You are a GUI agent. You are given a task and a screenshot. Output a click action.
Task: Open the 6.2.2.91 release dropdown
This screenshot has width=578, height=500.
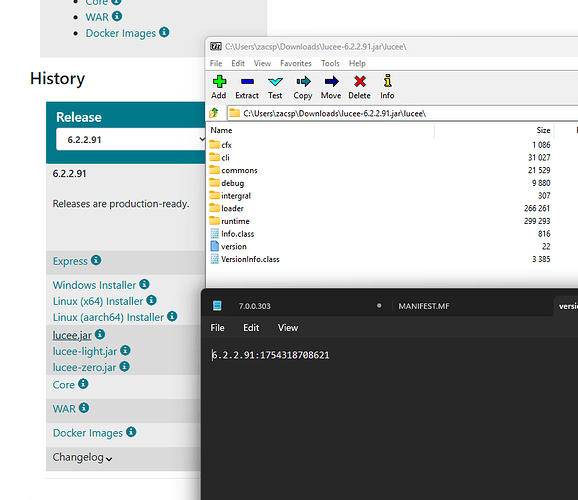(130, 139)
